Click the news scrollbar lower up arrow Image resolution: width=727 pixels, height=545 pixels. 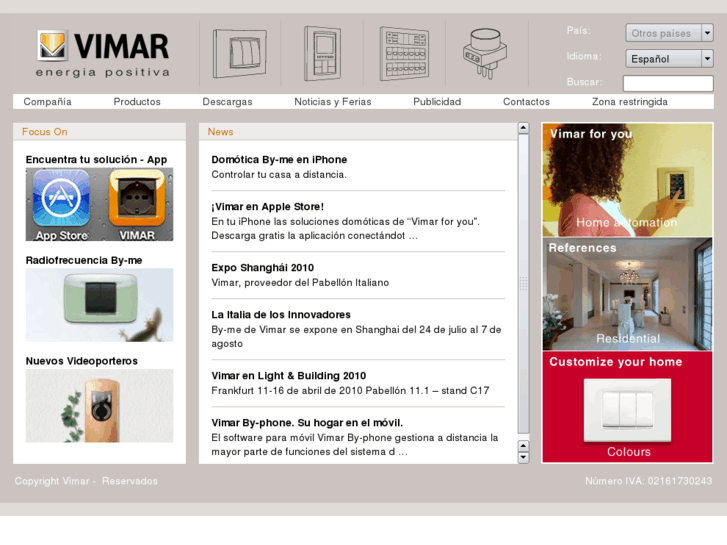(523, 446)
